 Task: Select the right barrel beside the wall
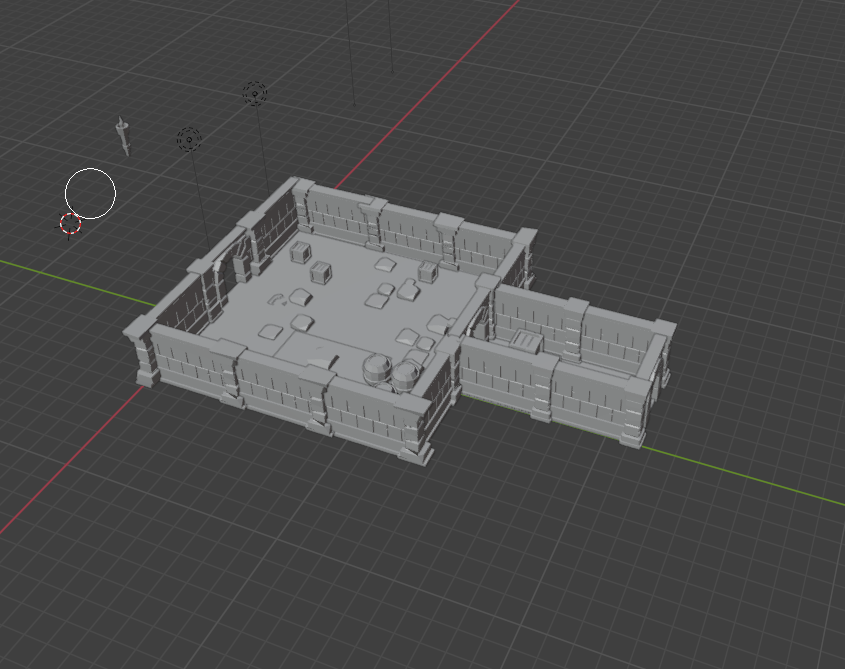pos(406,377)
